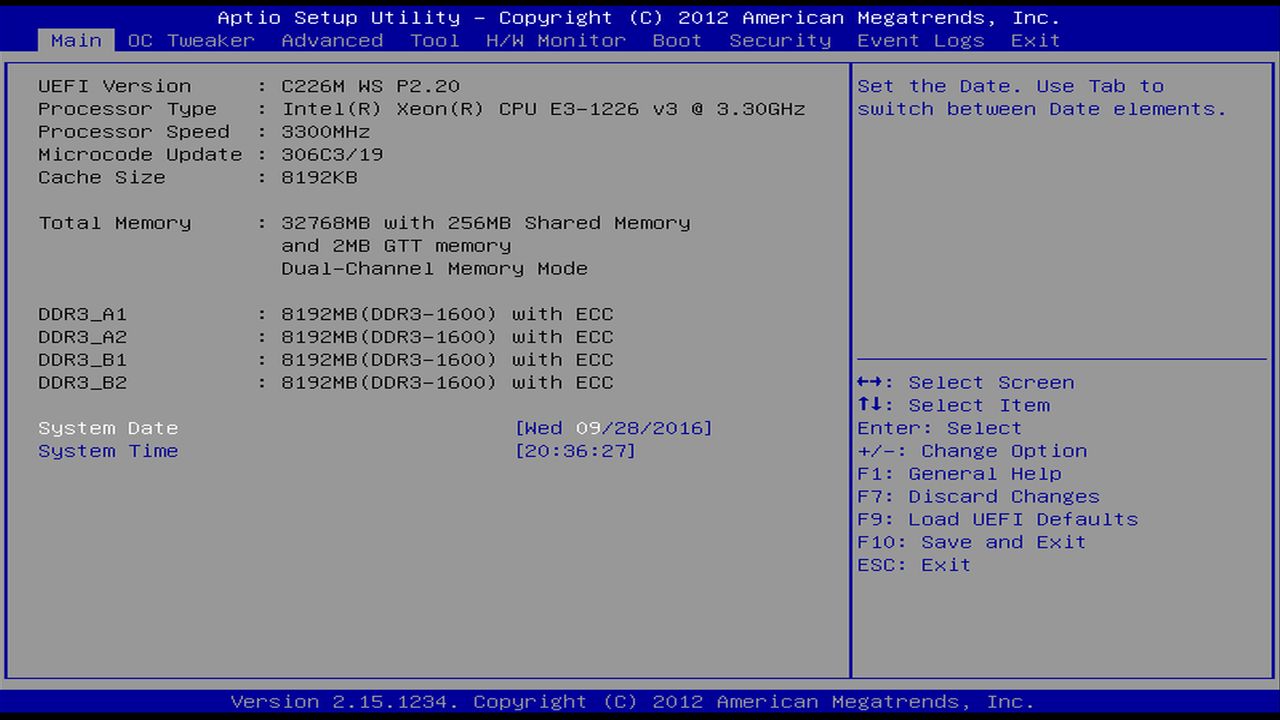Image resolution: width=1280 pixels, height=720 pixels.
Task: Click the UEFI Version C226M WS P2.20 value
Action: point(371,86)
